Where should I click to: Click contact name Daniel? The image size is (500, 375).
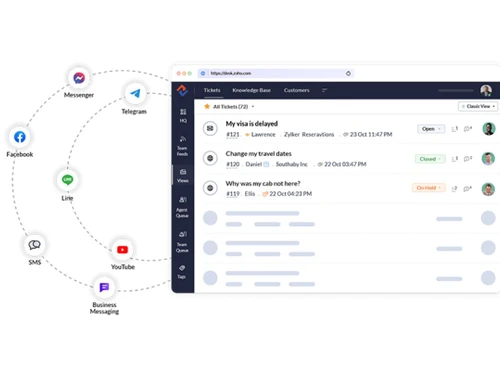point(253,164)
